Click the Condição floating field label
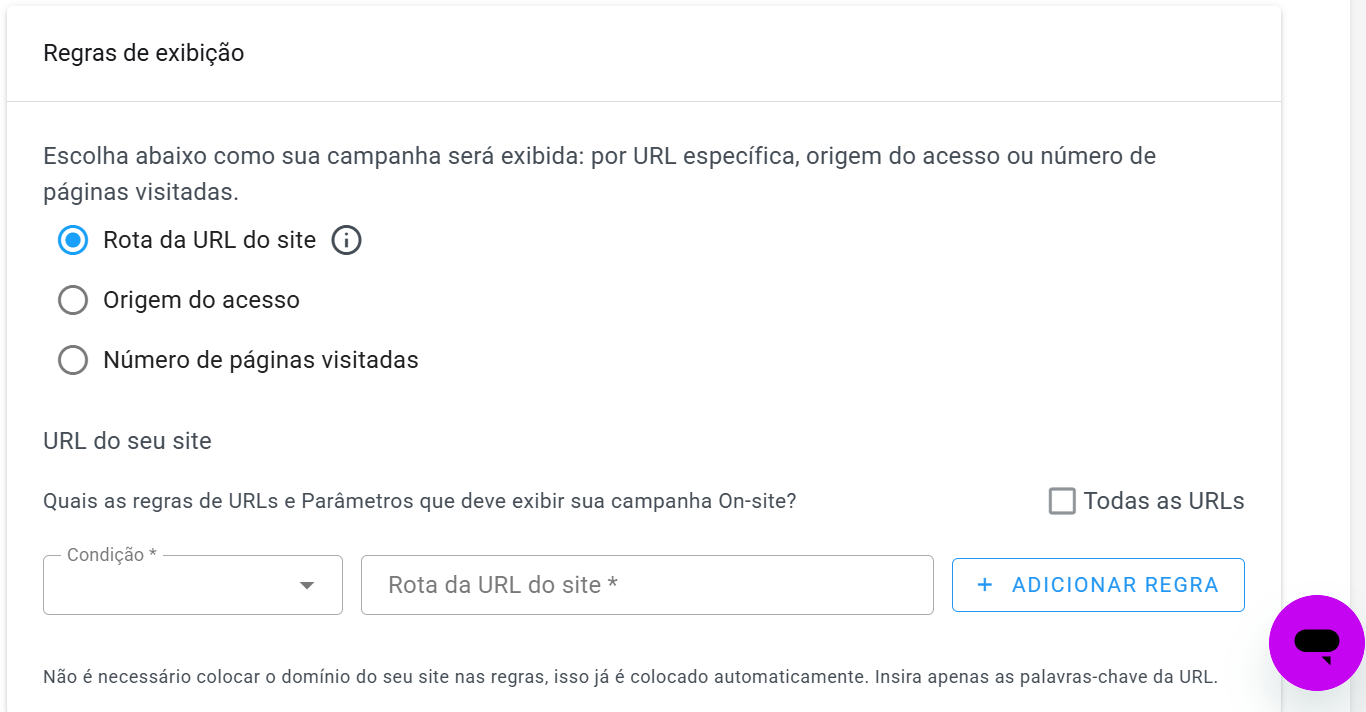 coord(111,555)
